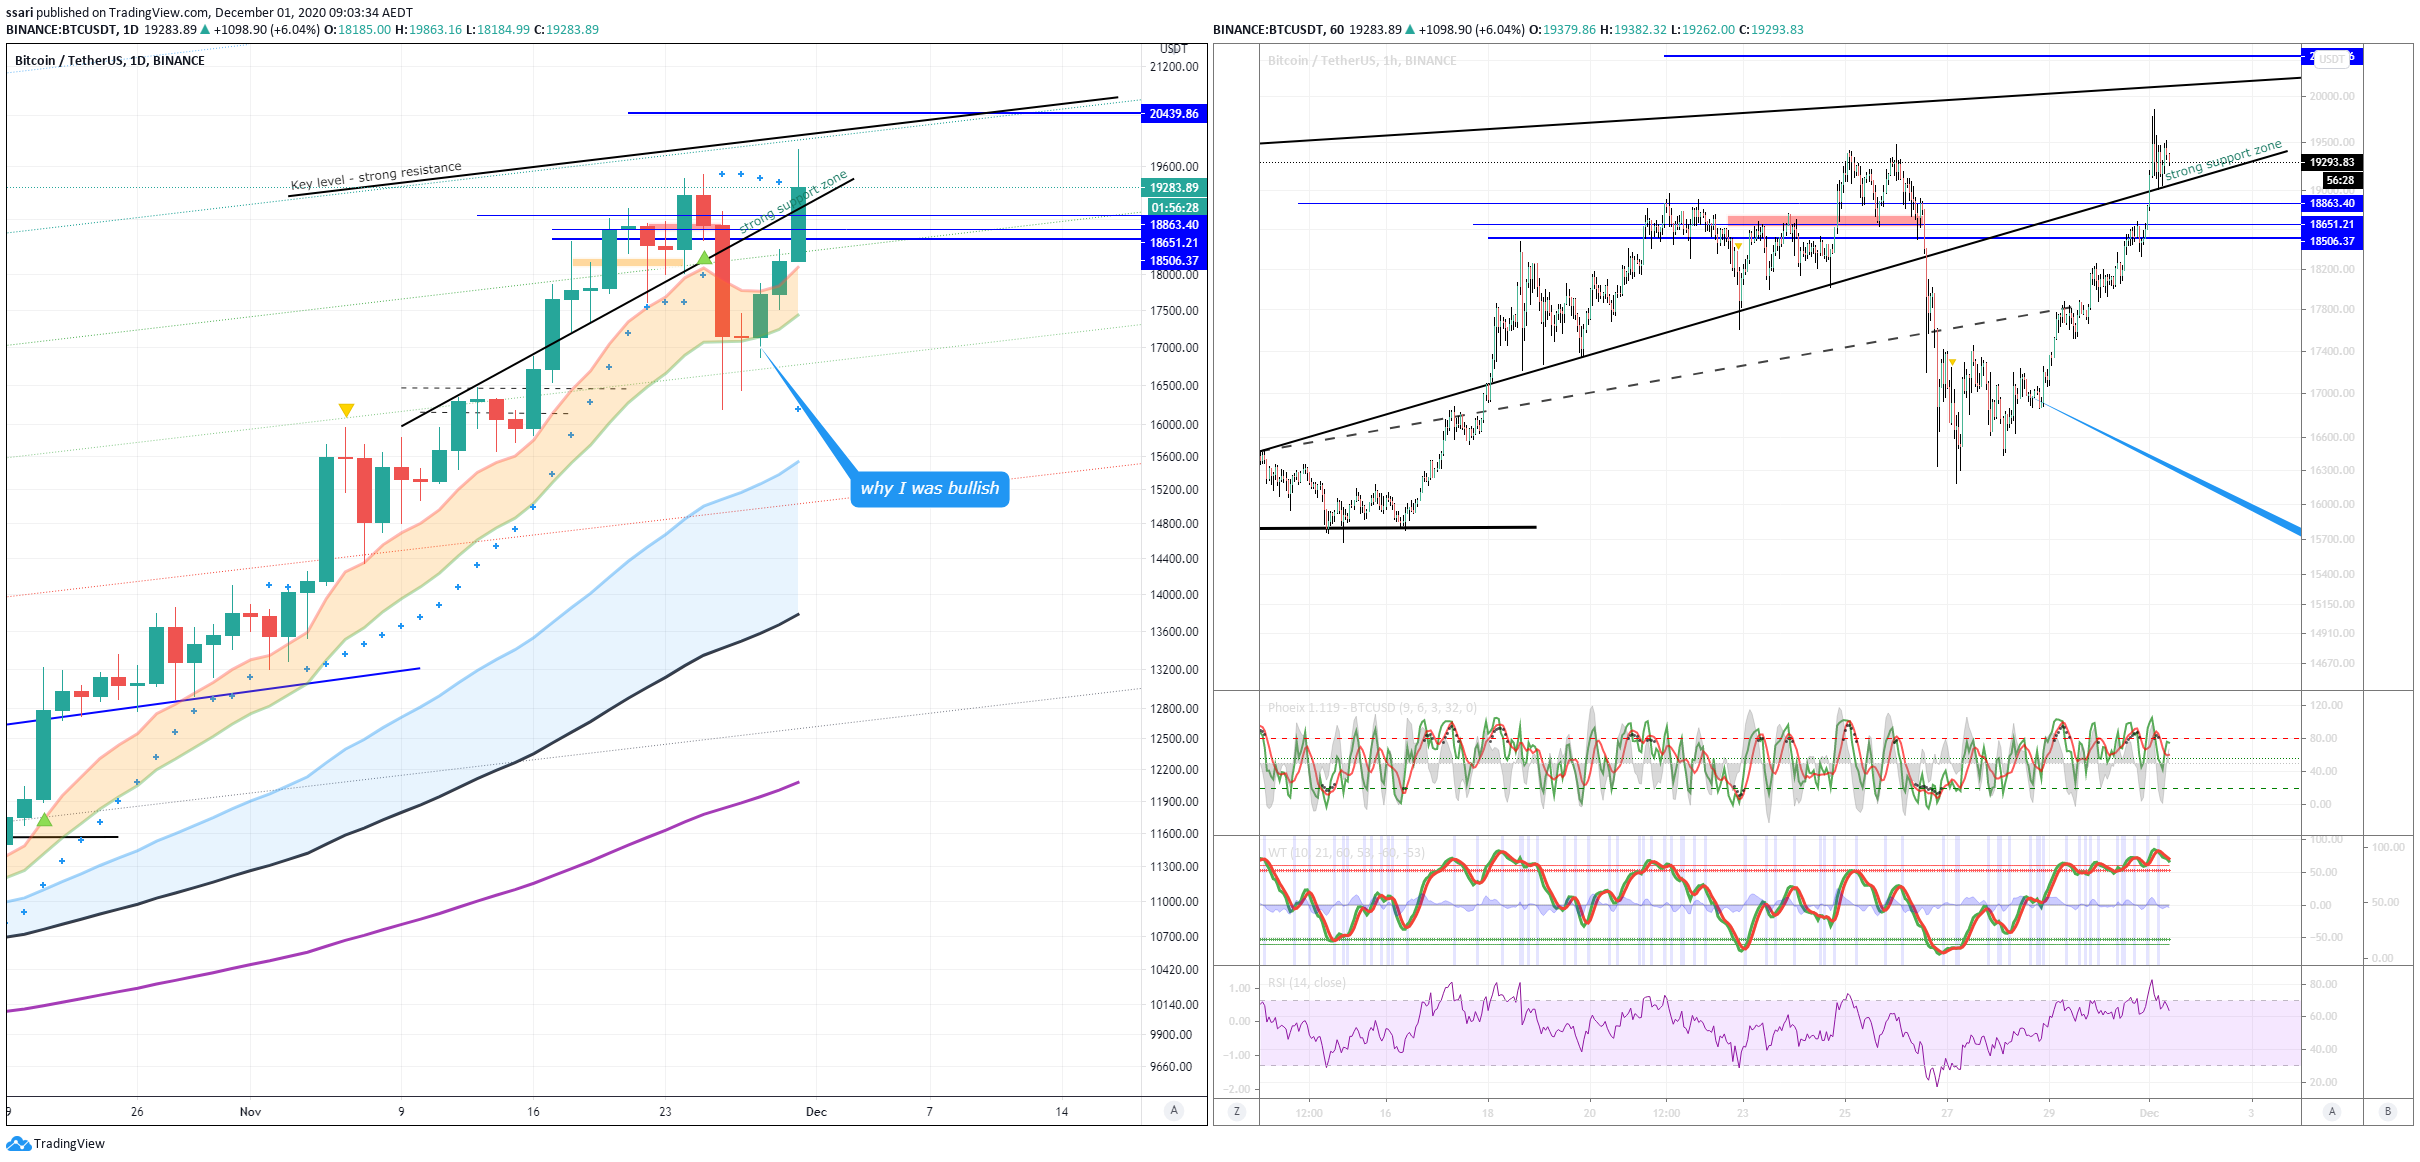Screen dimensions: 2420x1162
Task: Click the green up-triangle marker on the daily chart's earliest candles
Action: pos(44,819)
